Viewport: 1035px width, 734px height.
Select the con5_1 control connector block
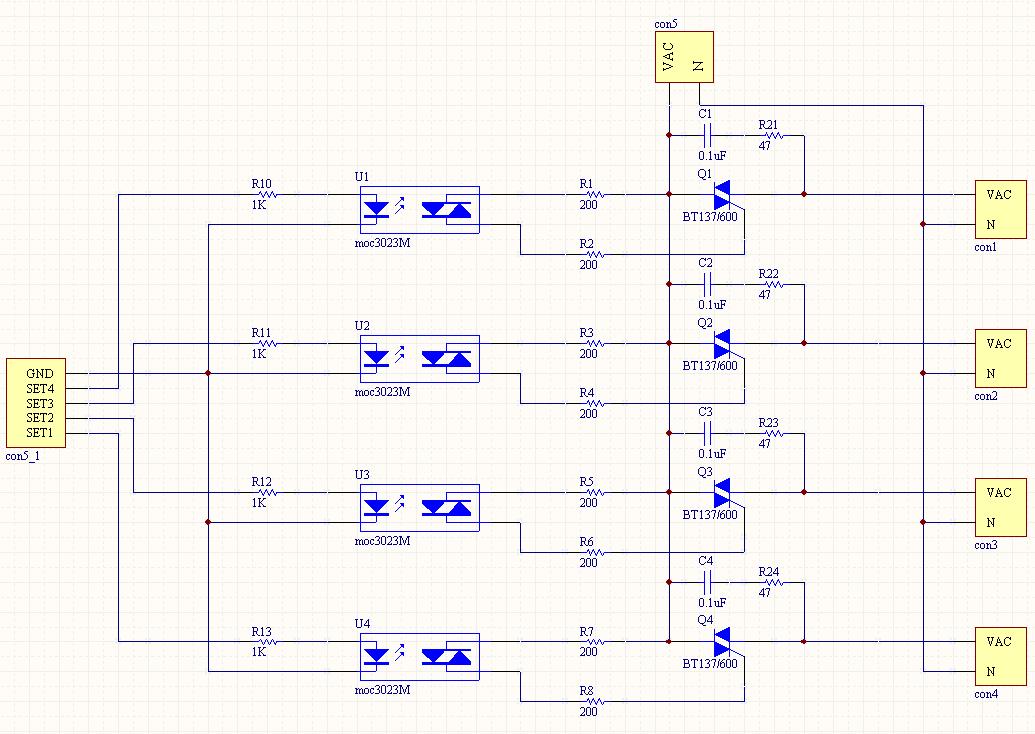36,403
